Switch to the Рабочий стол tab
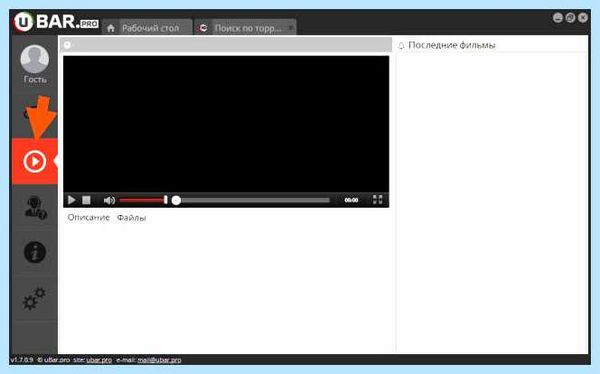 147,28
